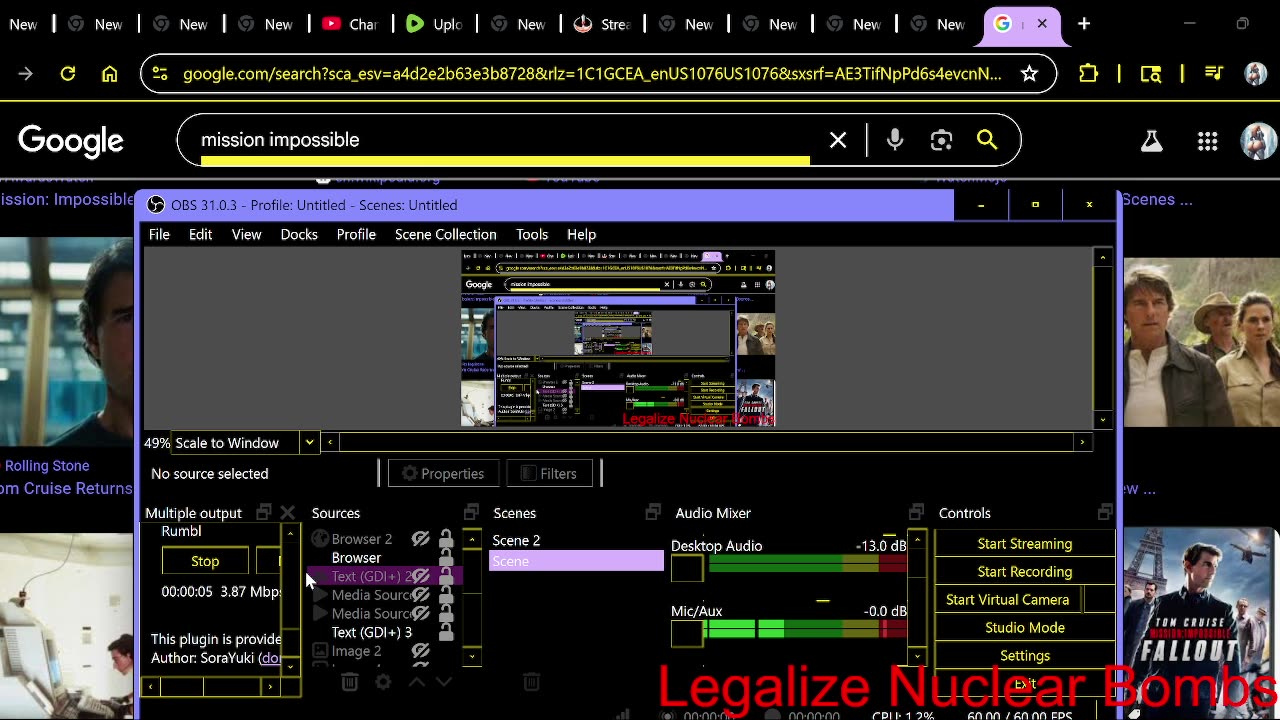Float the Controls dock
This screenshot has width=1280, height=720.
point(1104,512)
